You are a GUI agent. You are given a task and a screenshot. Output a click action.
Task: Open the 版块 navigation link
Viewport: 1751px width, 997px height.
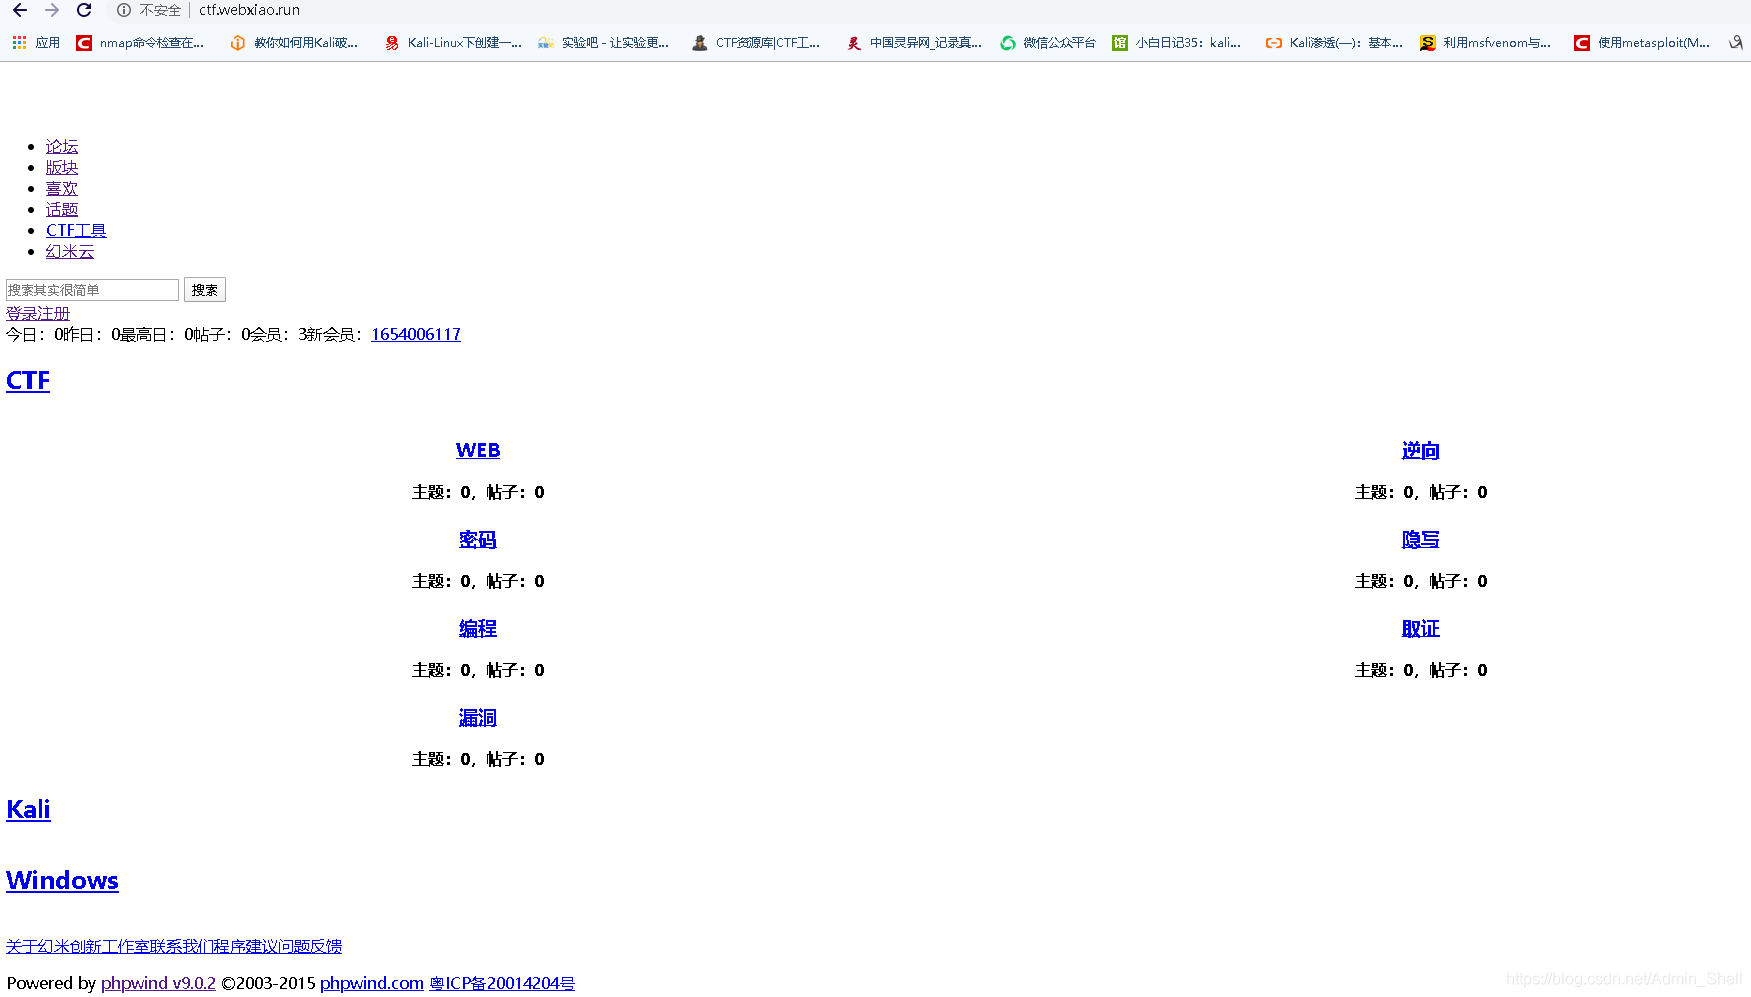point(62,168)
